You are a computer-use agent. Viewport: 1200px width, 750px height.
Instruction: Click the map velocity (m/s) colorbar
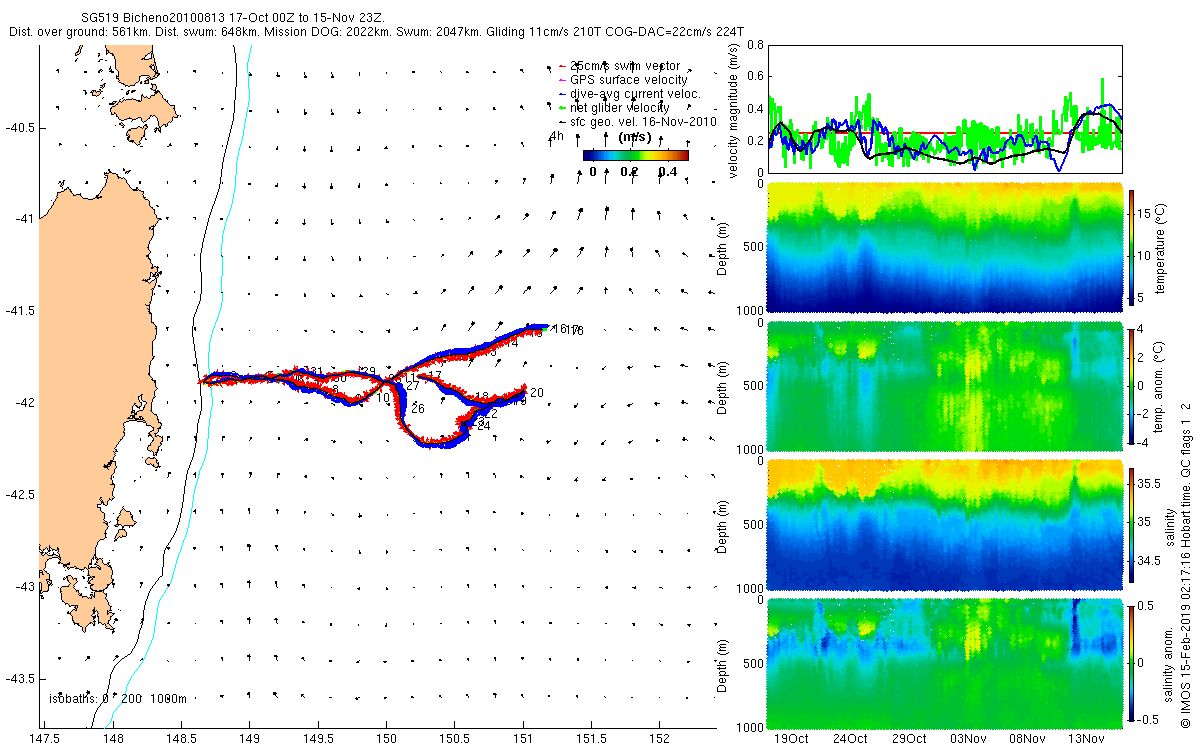pyautogui.click(x=636, y=155)
